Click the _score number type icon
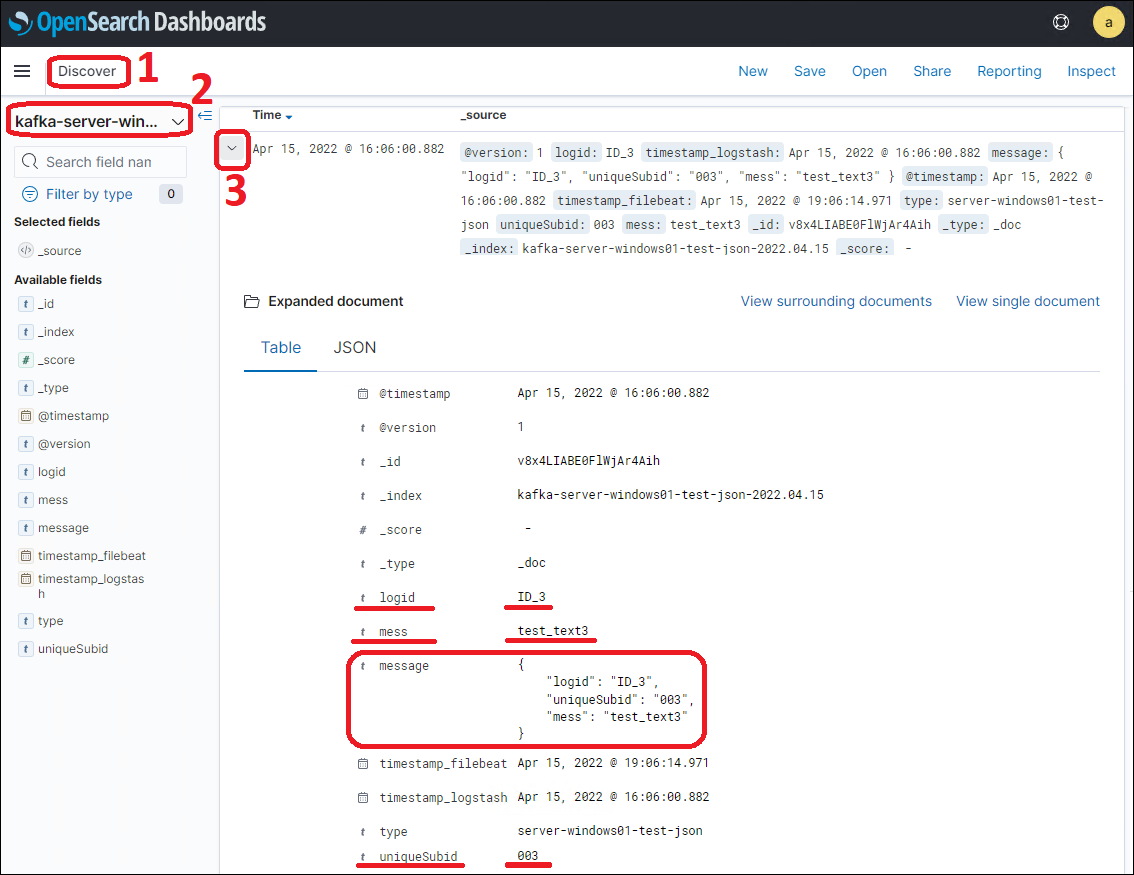 pos(26,359)
